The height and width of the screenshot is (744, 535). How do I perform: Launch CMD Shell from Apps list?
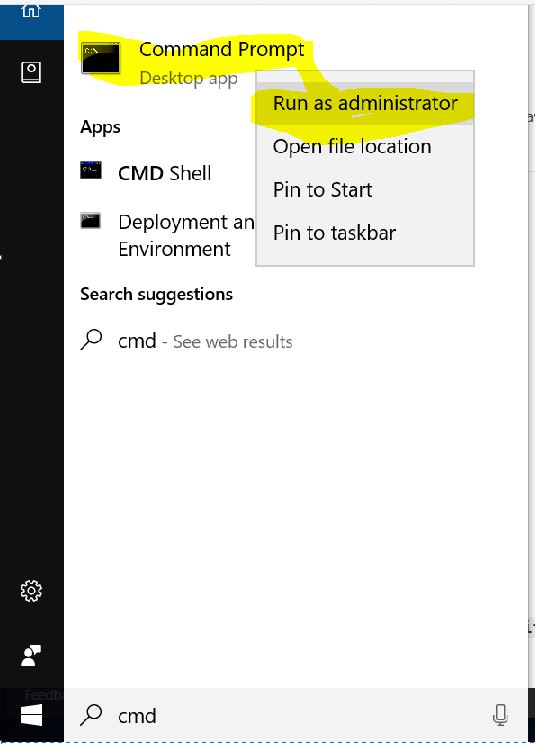pyautogui.click(x=165, y=173)
